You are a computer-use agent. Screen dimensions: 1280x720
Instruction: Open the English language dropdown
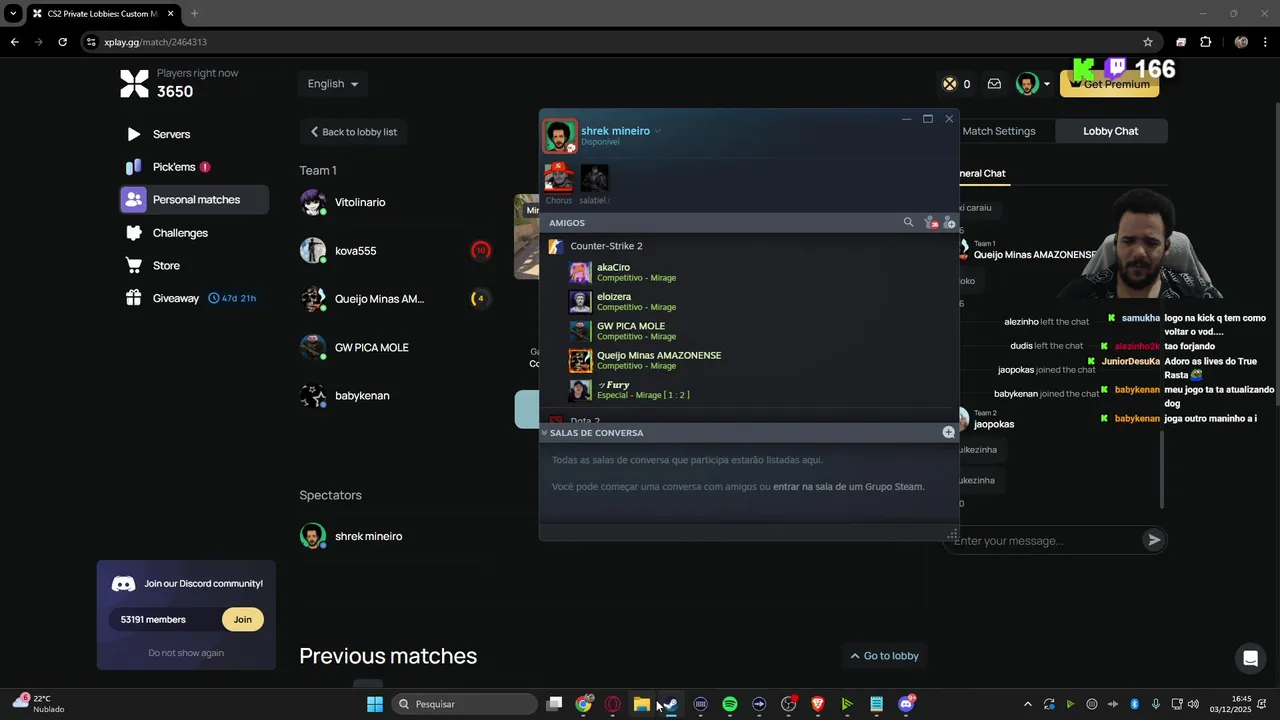point(333,84)
